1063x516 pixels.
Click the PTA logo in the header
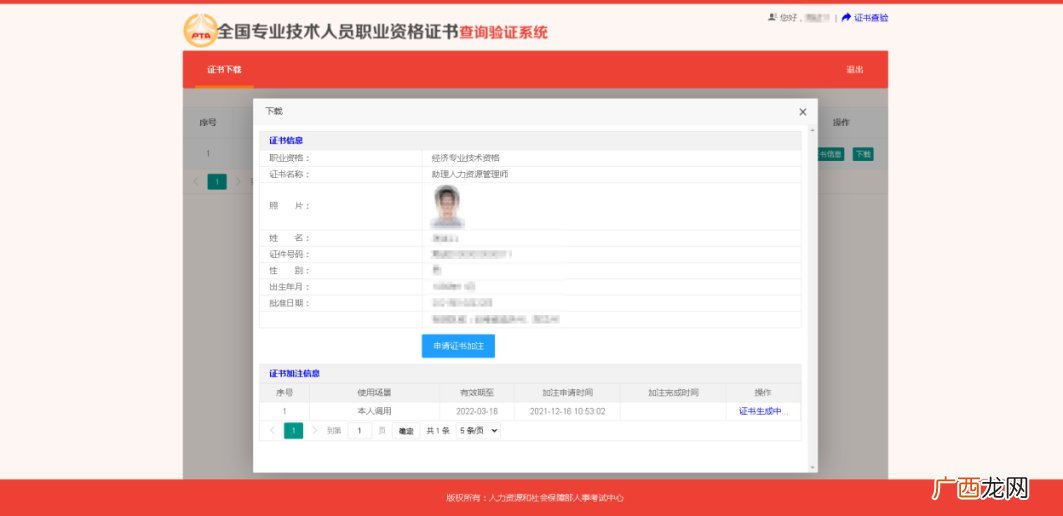coord(200,31)
